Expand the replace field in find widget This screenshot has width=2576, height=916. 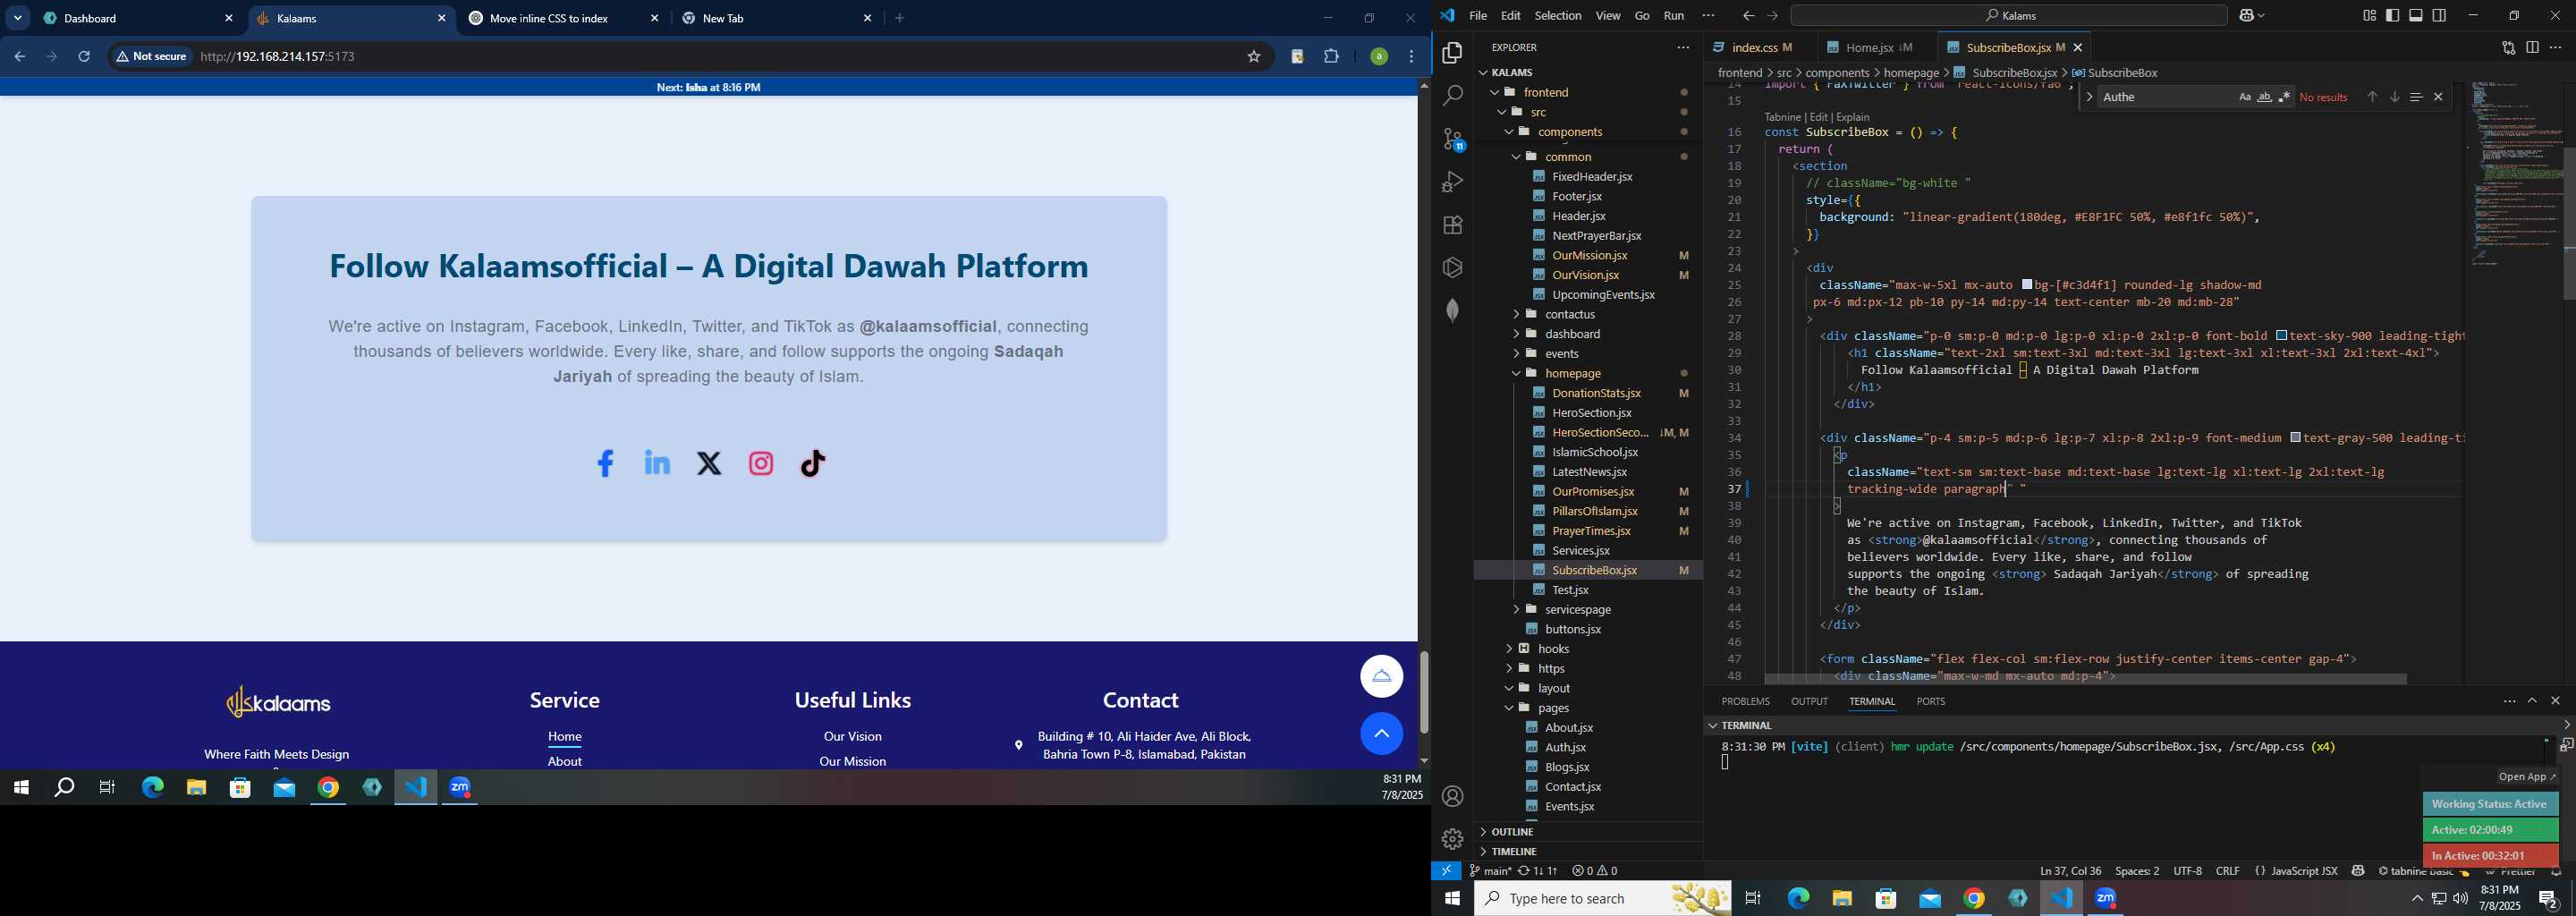(x=2089, y=97)
